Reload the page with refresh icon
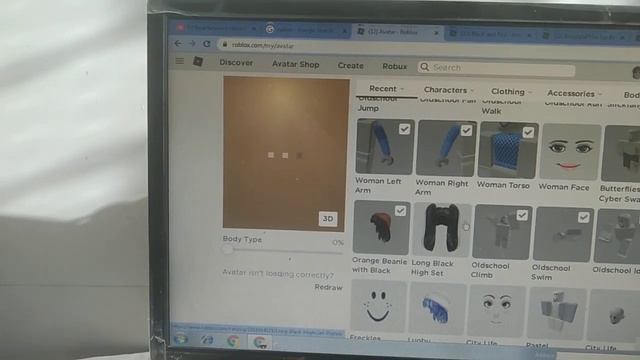The height and width of the screenshot is (360, 640). pos(207,44)
